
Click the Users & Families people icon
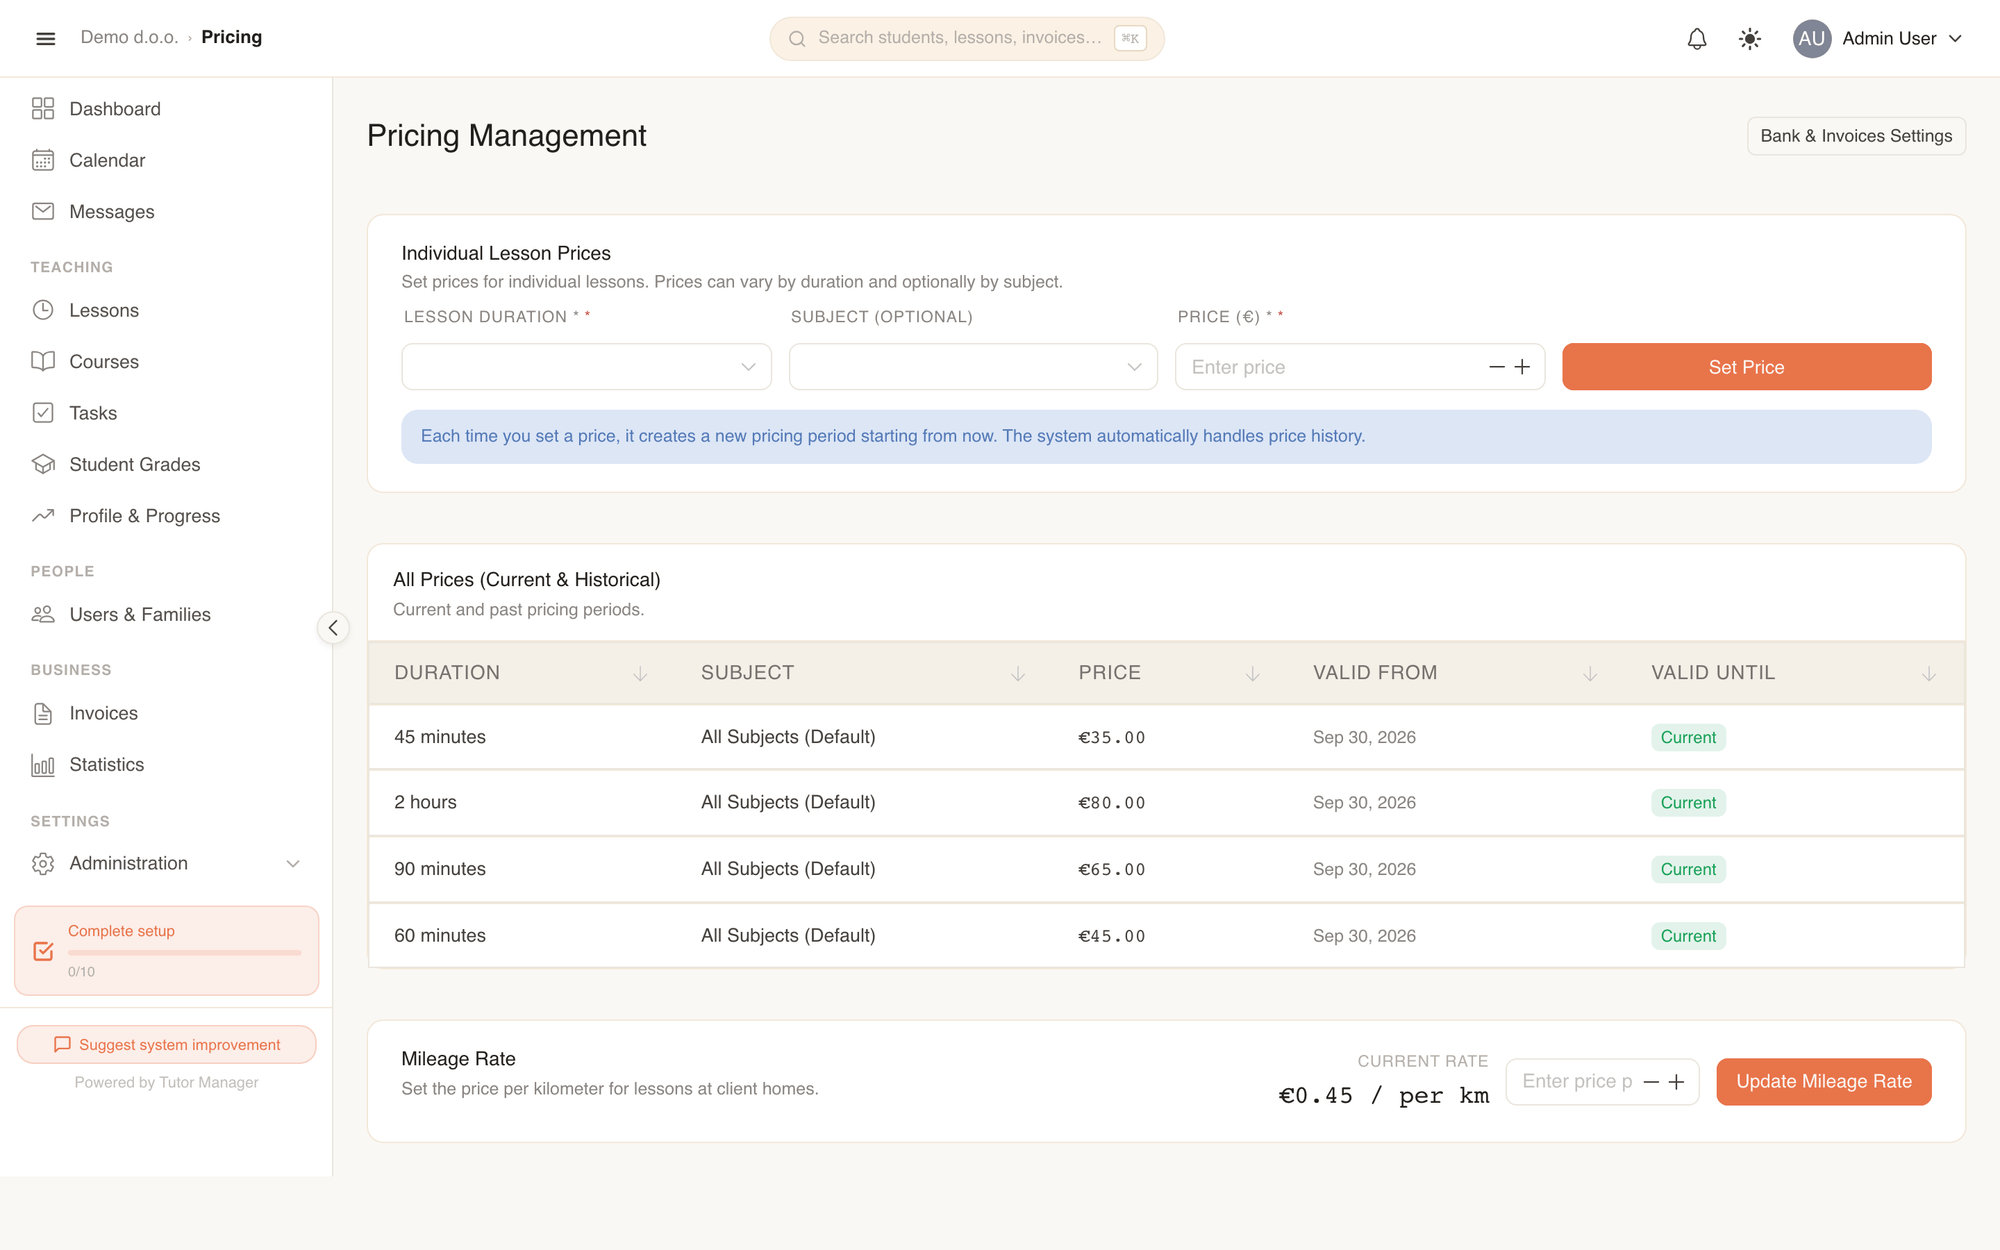[43, 614]
